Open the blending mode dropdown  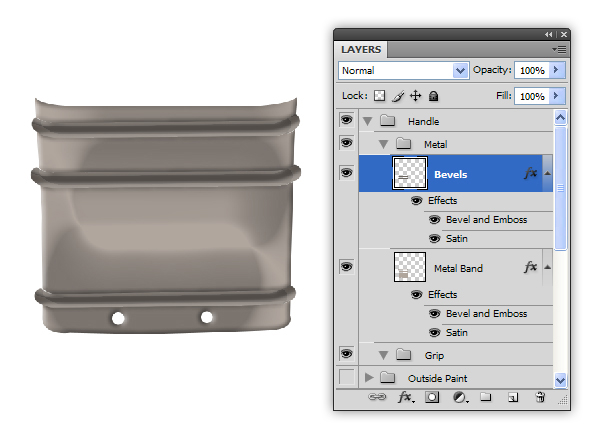[x=460, y=71]
